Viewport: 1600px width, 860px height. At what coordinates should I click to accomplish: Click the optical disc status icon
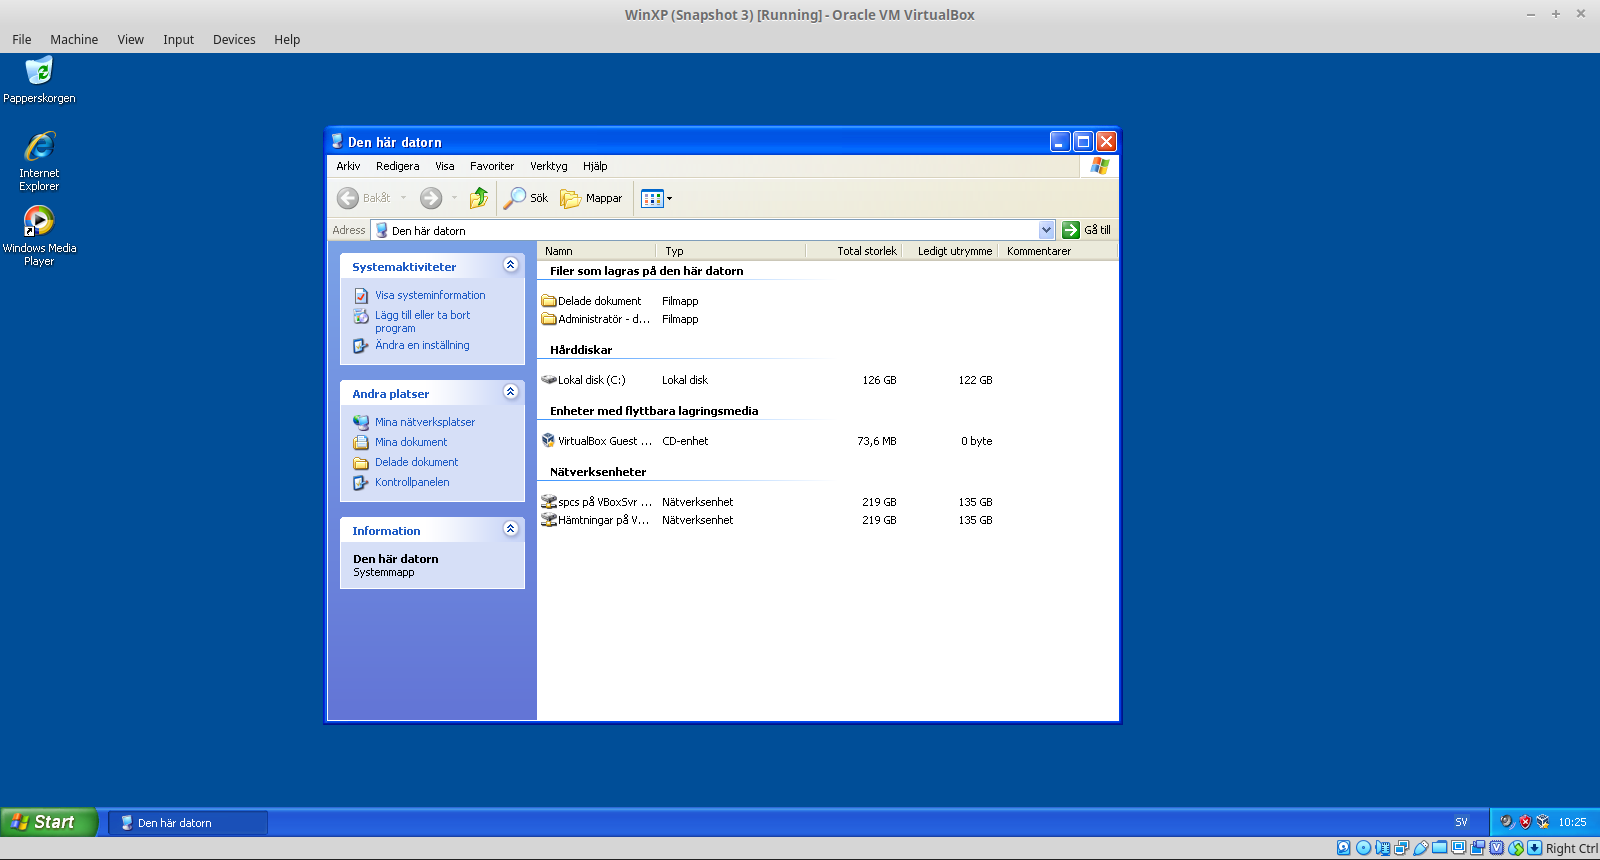pyautogui.click(x=1363, y=848)
